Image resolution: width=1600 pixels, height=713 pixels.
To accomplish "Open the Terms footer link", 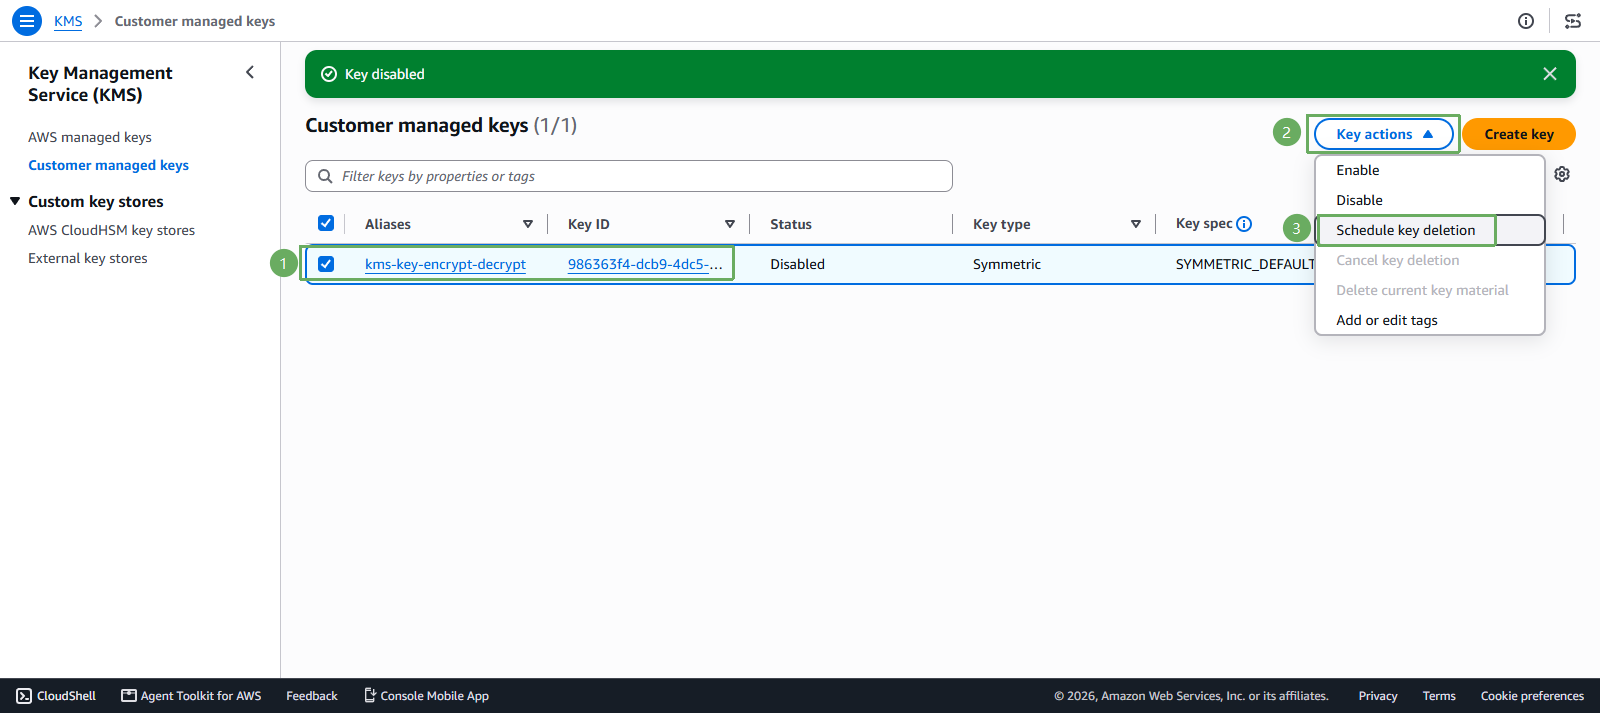I will pyautogui.click(x=1439, y=696).
